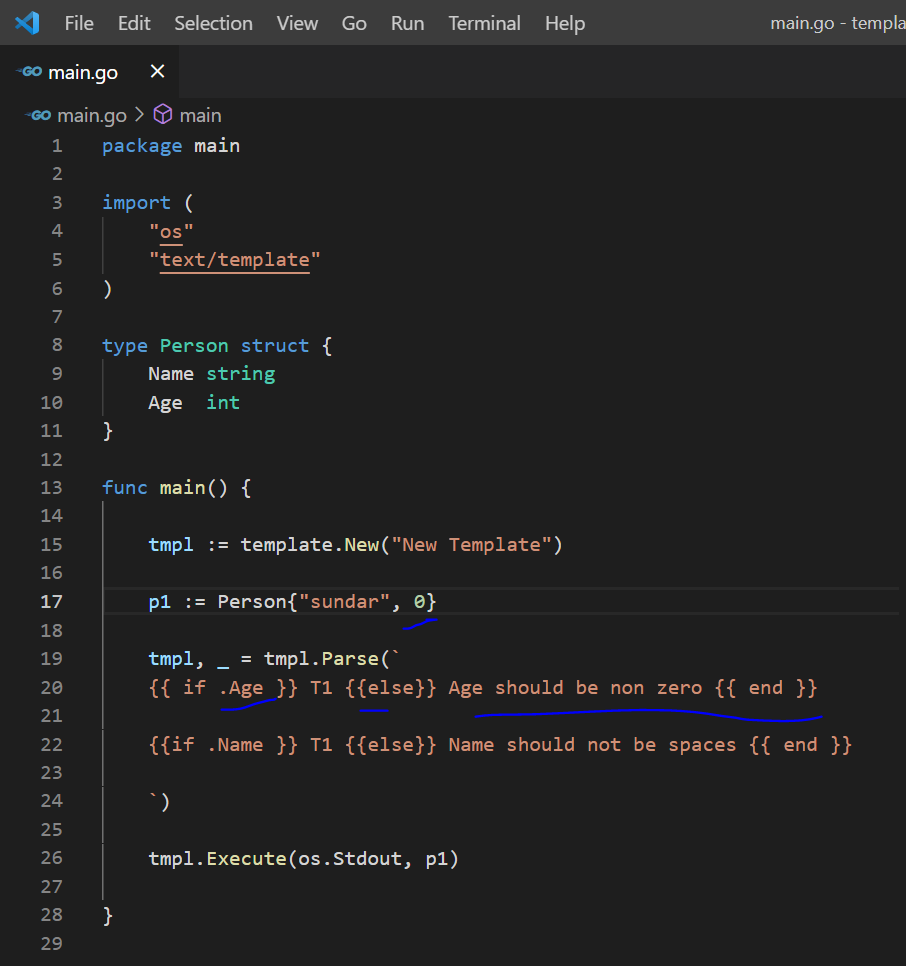This screenshot has height=966, width=906.
Task: Open the Run menu
Action: click(407, 23)
